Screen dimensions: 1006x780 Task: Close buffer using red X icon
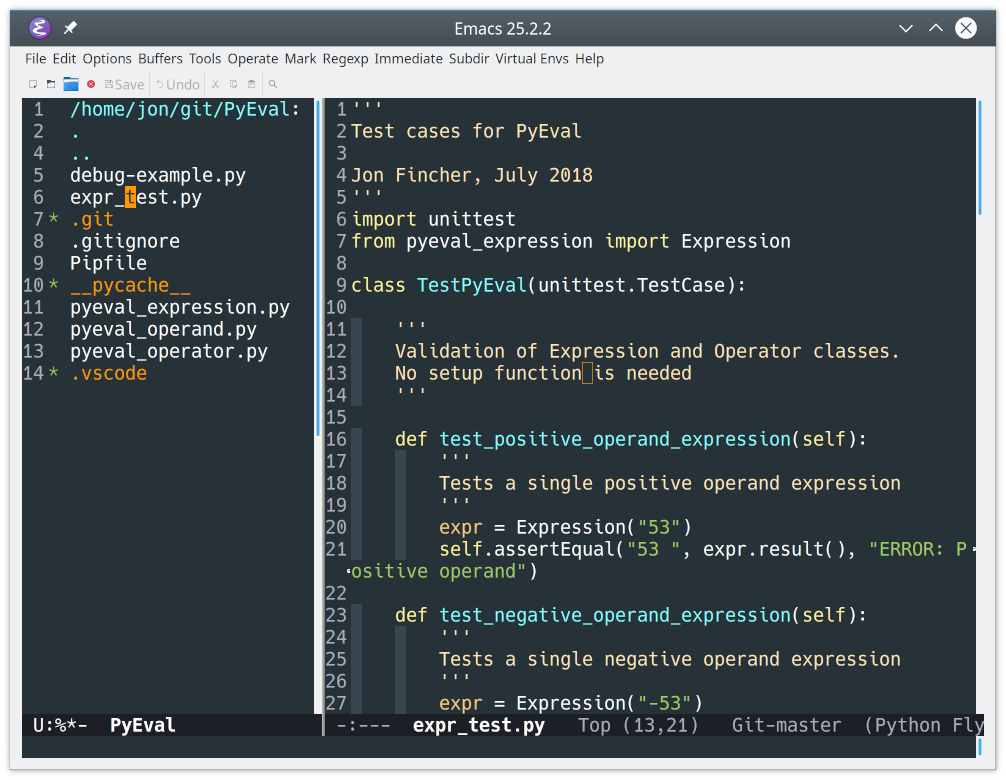91,85
